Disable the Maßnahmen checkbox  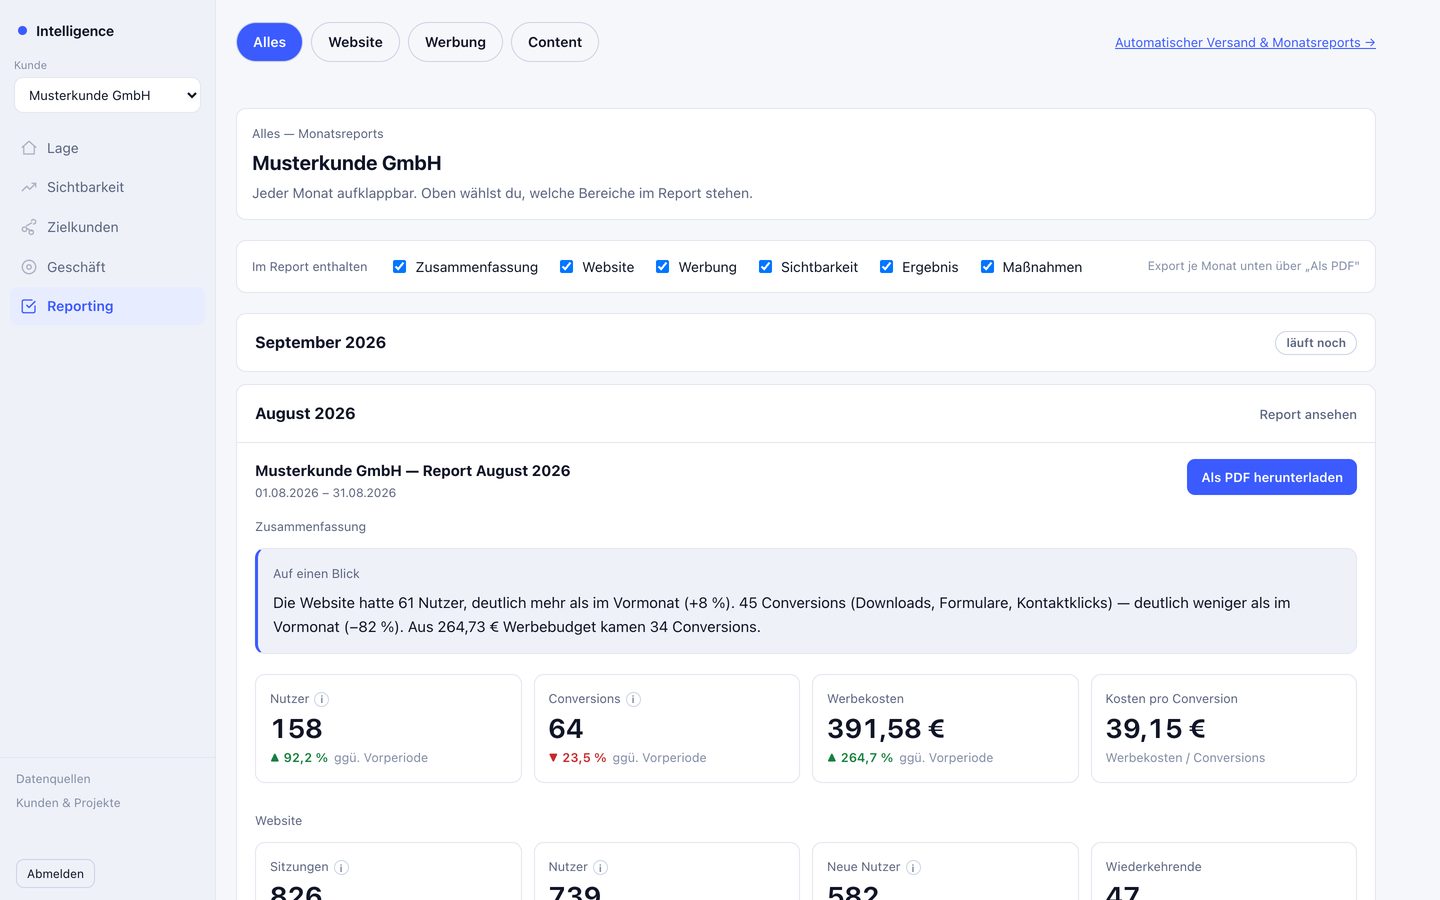tap(987, 266)
